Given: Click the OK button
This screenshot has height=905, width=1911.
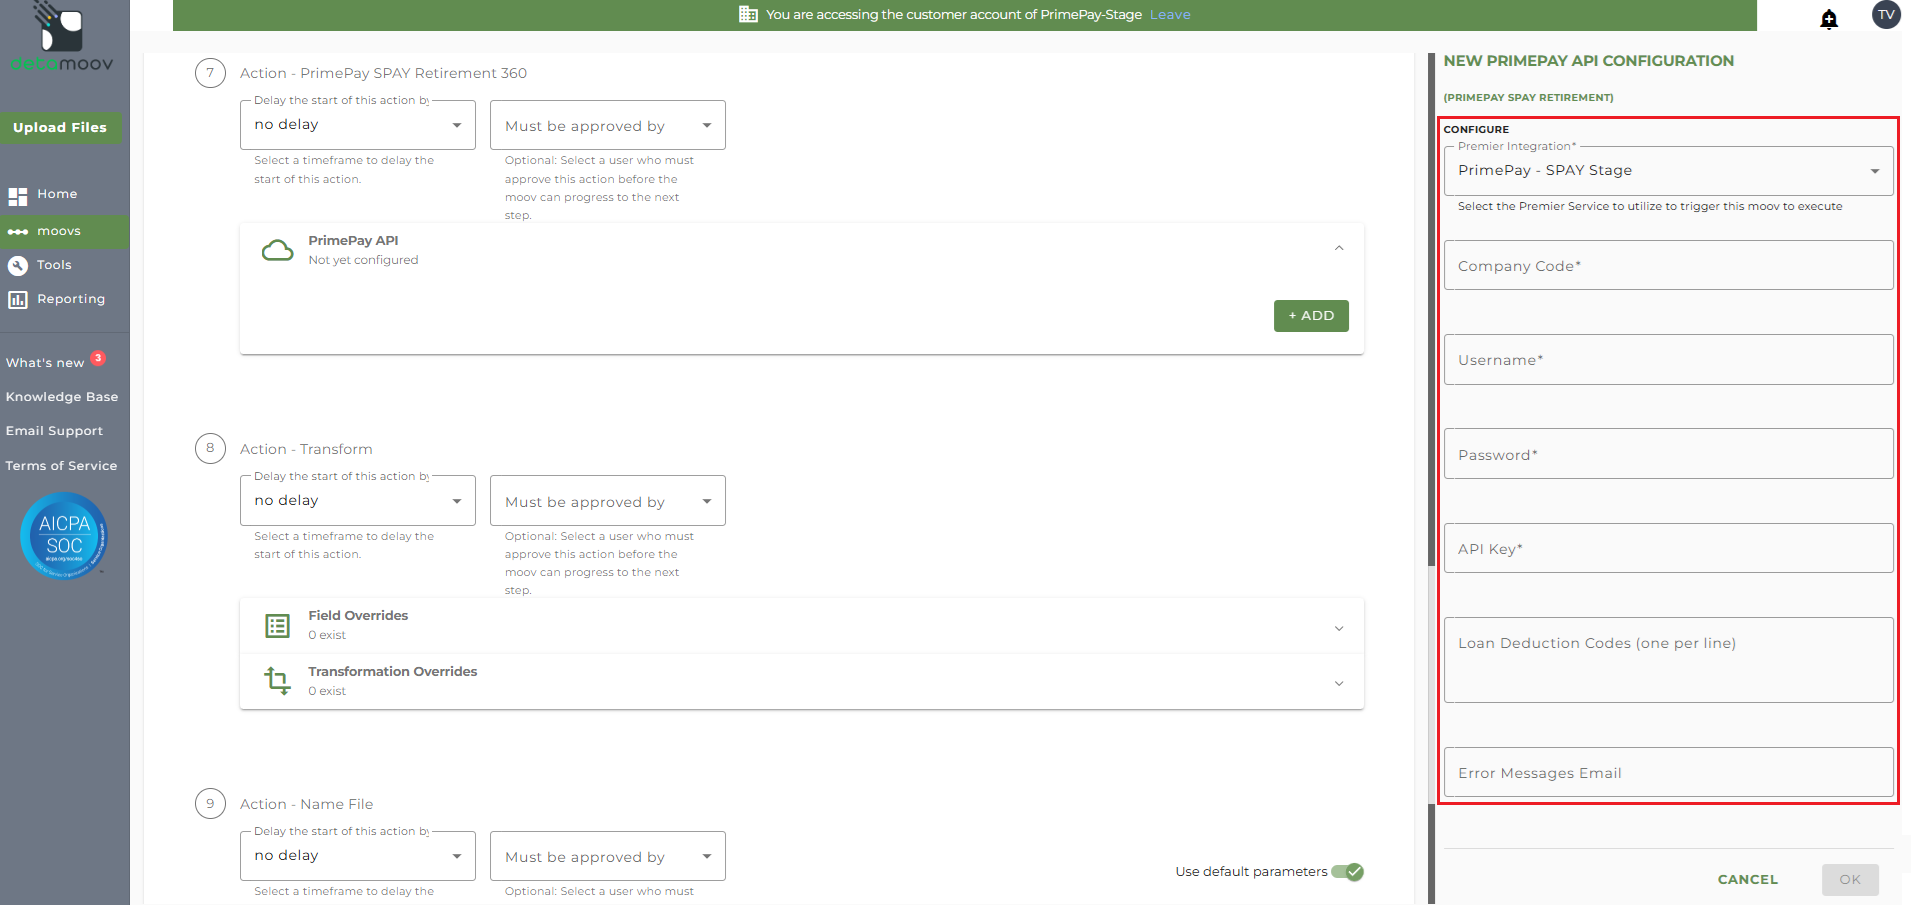Looking at the screenshot, I should tap(1850, 880).
